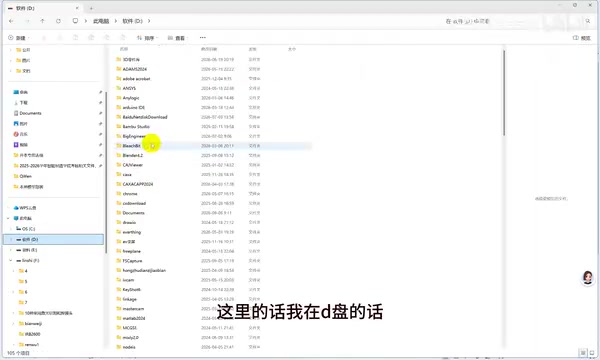Click the Delete trash icon in toolbar
The image size is (600, 360).
point(122,37)
